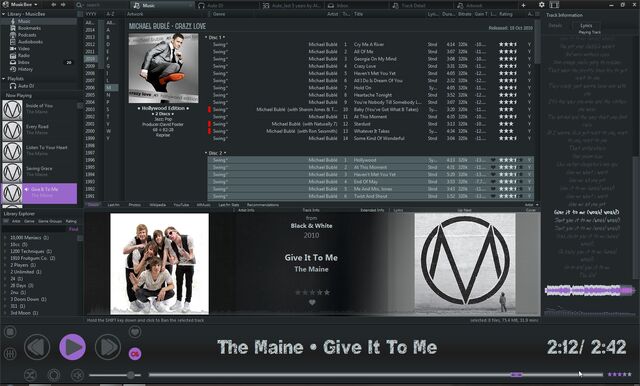This screenshot has width=640, height=386.
Task: Select the Every Road now-playing item
Action: coord(39,131)
